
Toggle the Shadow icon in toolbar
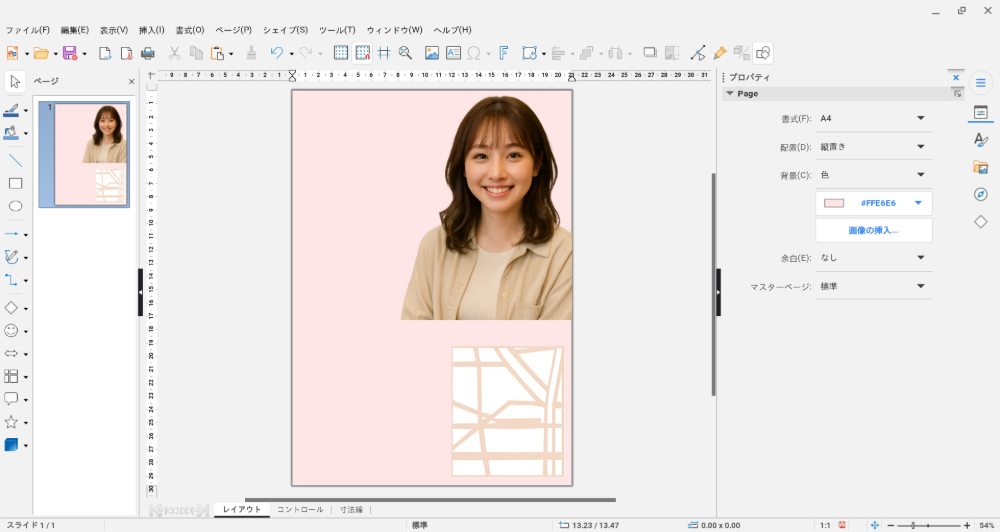tap(650, 53)
